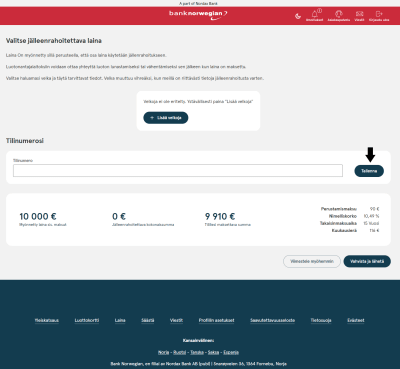400x369 pixels.
Task: Select Ruotsi country link
Action: pyautogui.click(x=180, y=352)
